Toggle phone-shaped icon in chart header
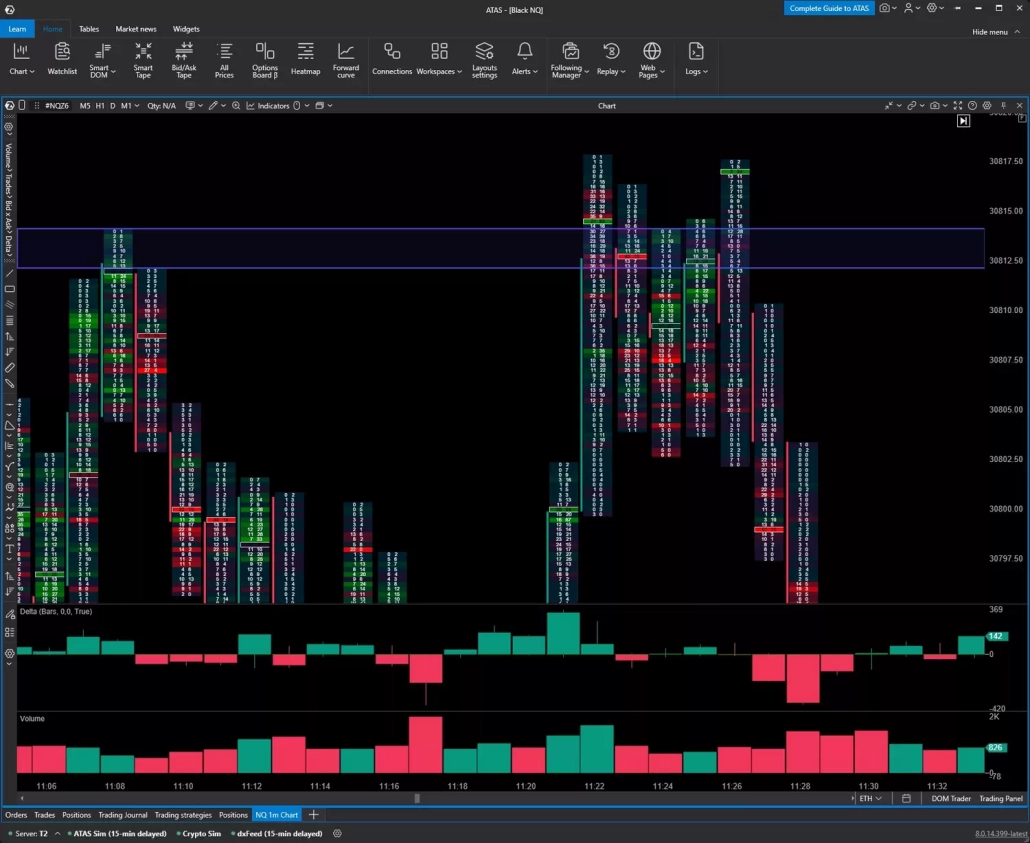Screen dimensions: 1030x843 click(22, 105)
